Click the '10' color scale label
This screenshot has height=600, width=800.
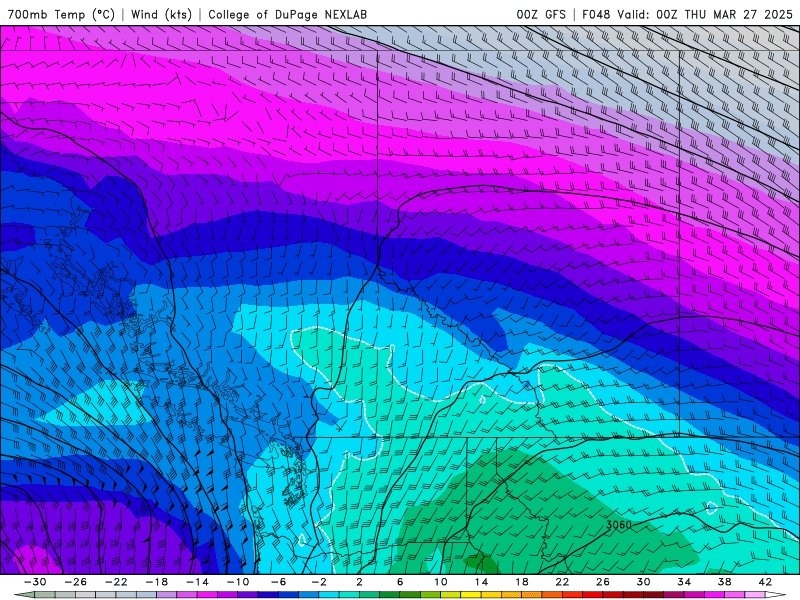tap(441, 582)
